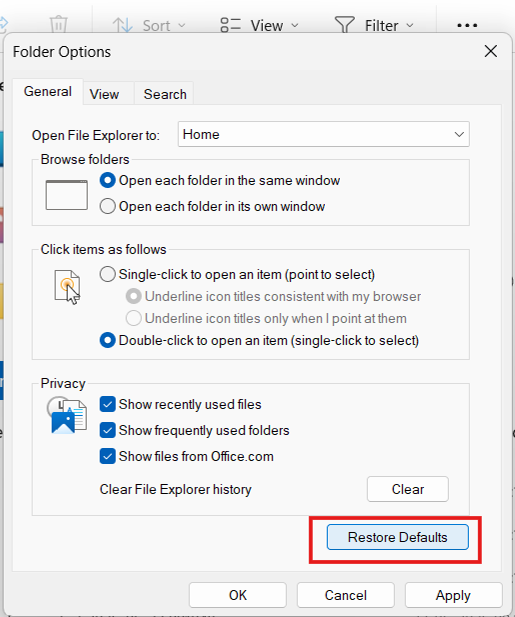Image resolution: width=515 pixels, height=617 pixels.
Task: Click the Clear history button
Action: point(408,489)
